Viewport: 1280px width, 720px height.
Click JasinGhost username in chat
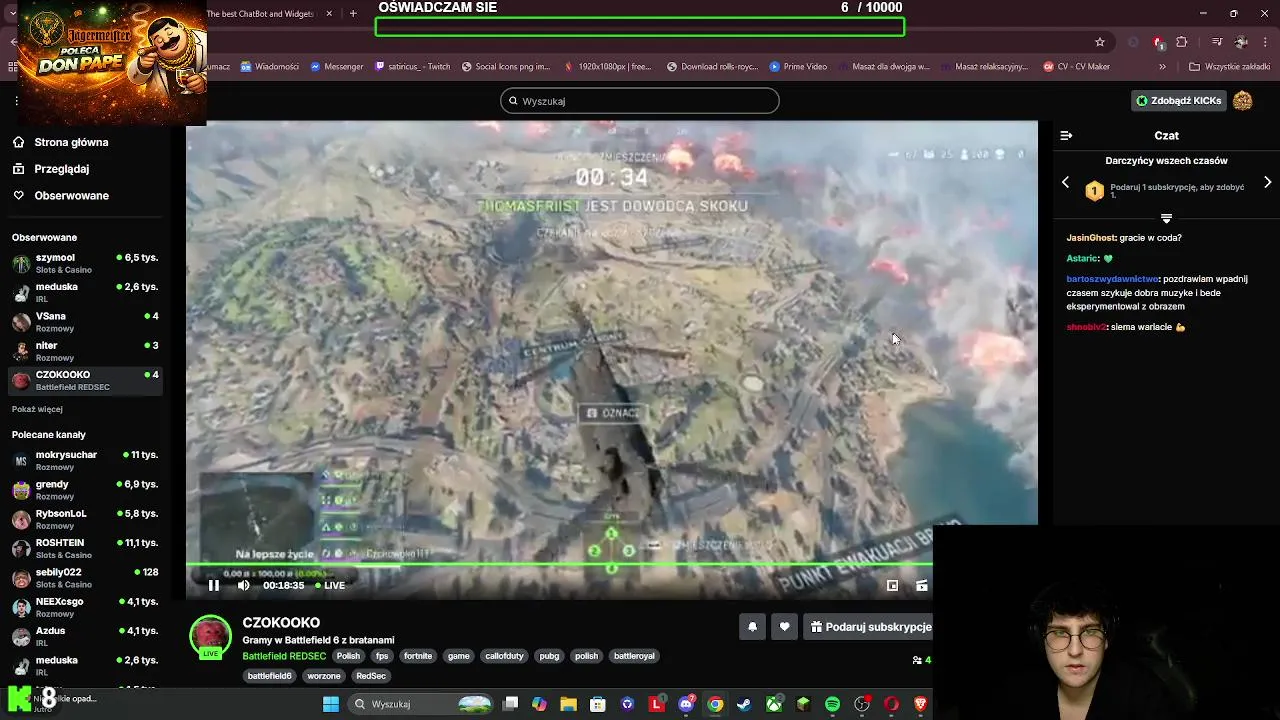click(x=1091, y=238)
